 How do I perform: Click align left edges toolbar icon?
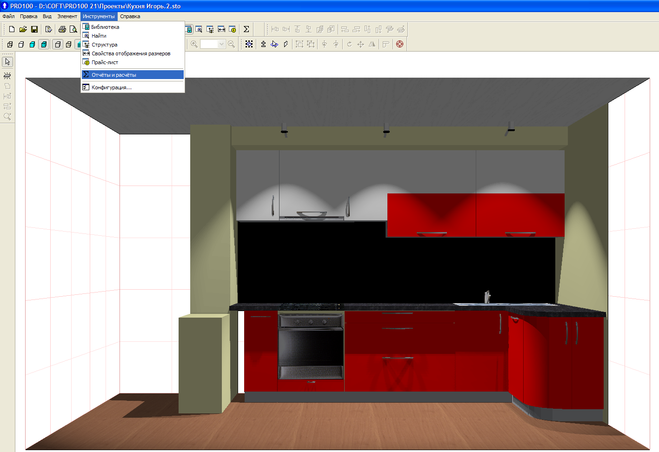pyautogui.click(x=274, y=29)
